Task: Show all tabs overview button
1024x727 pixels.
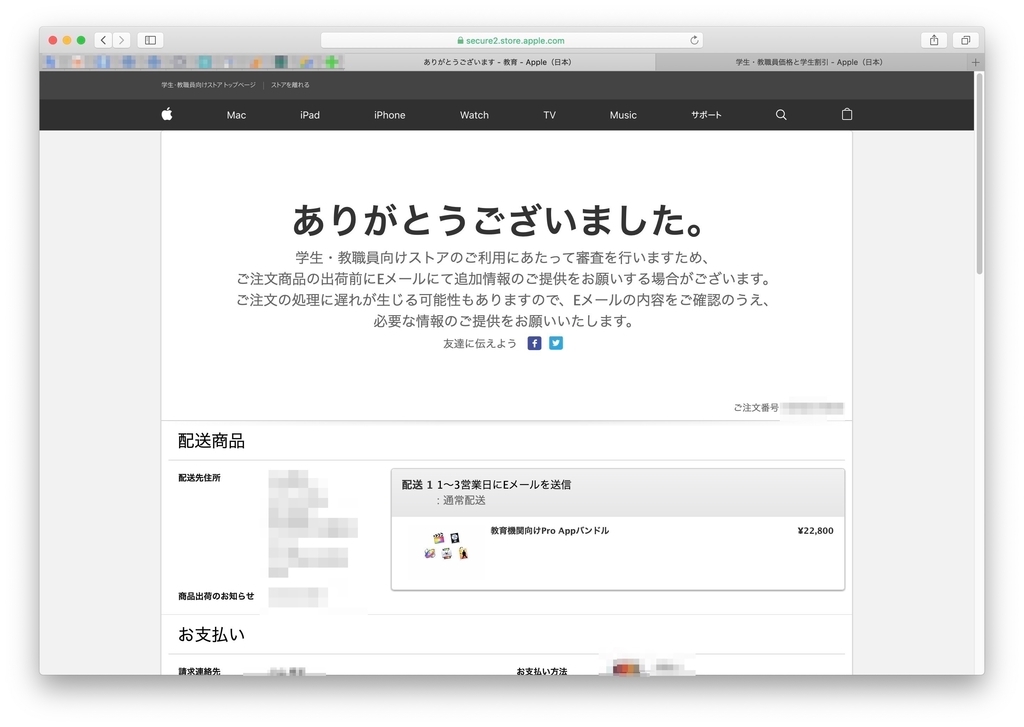Action: pyautogui.click(x=965, y=40)
